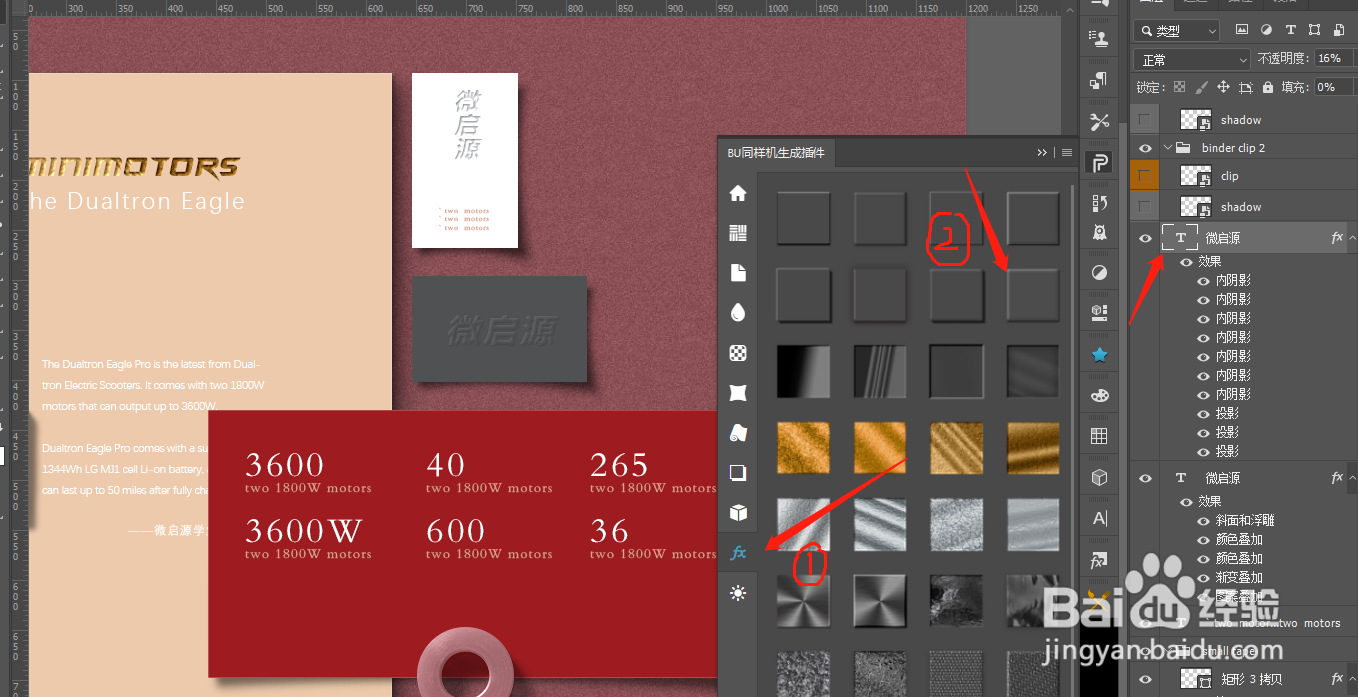Select the BU同样机生成插件 panel tab
The width and height of the screenshot is (1358, 697).
pos(776,153)
